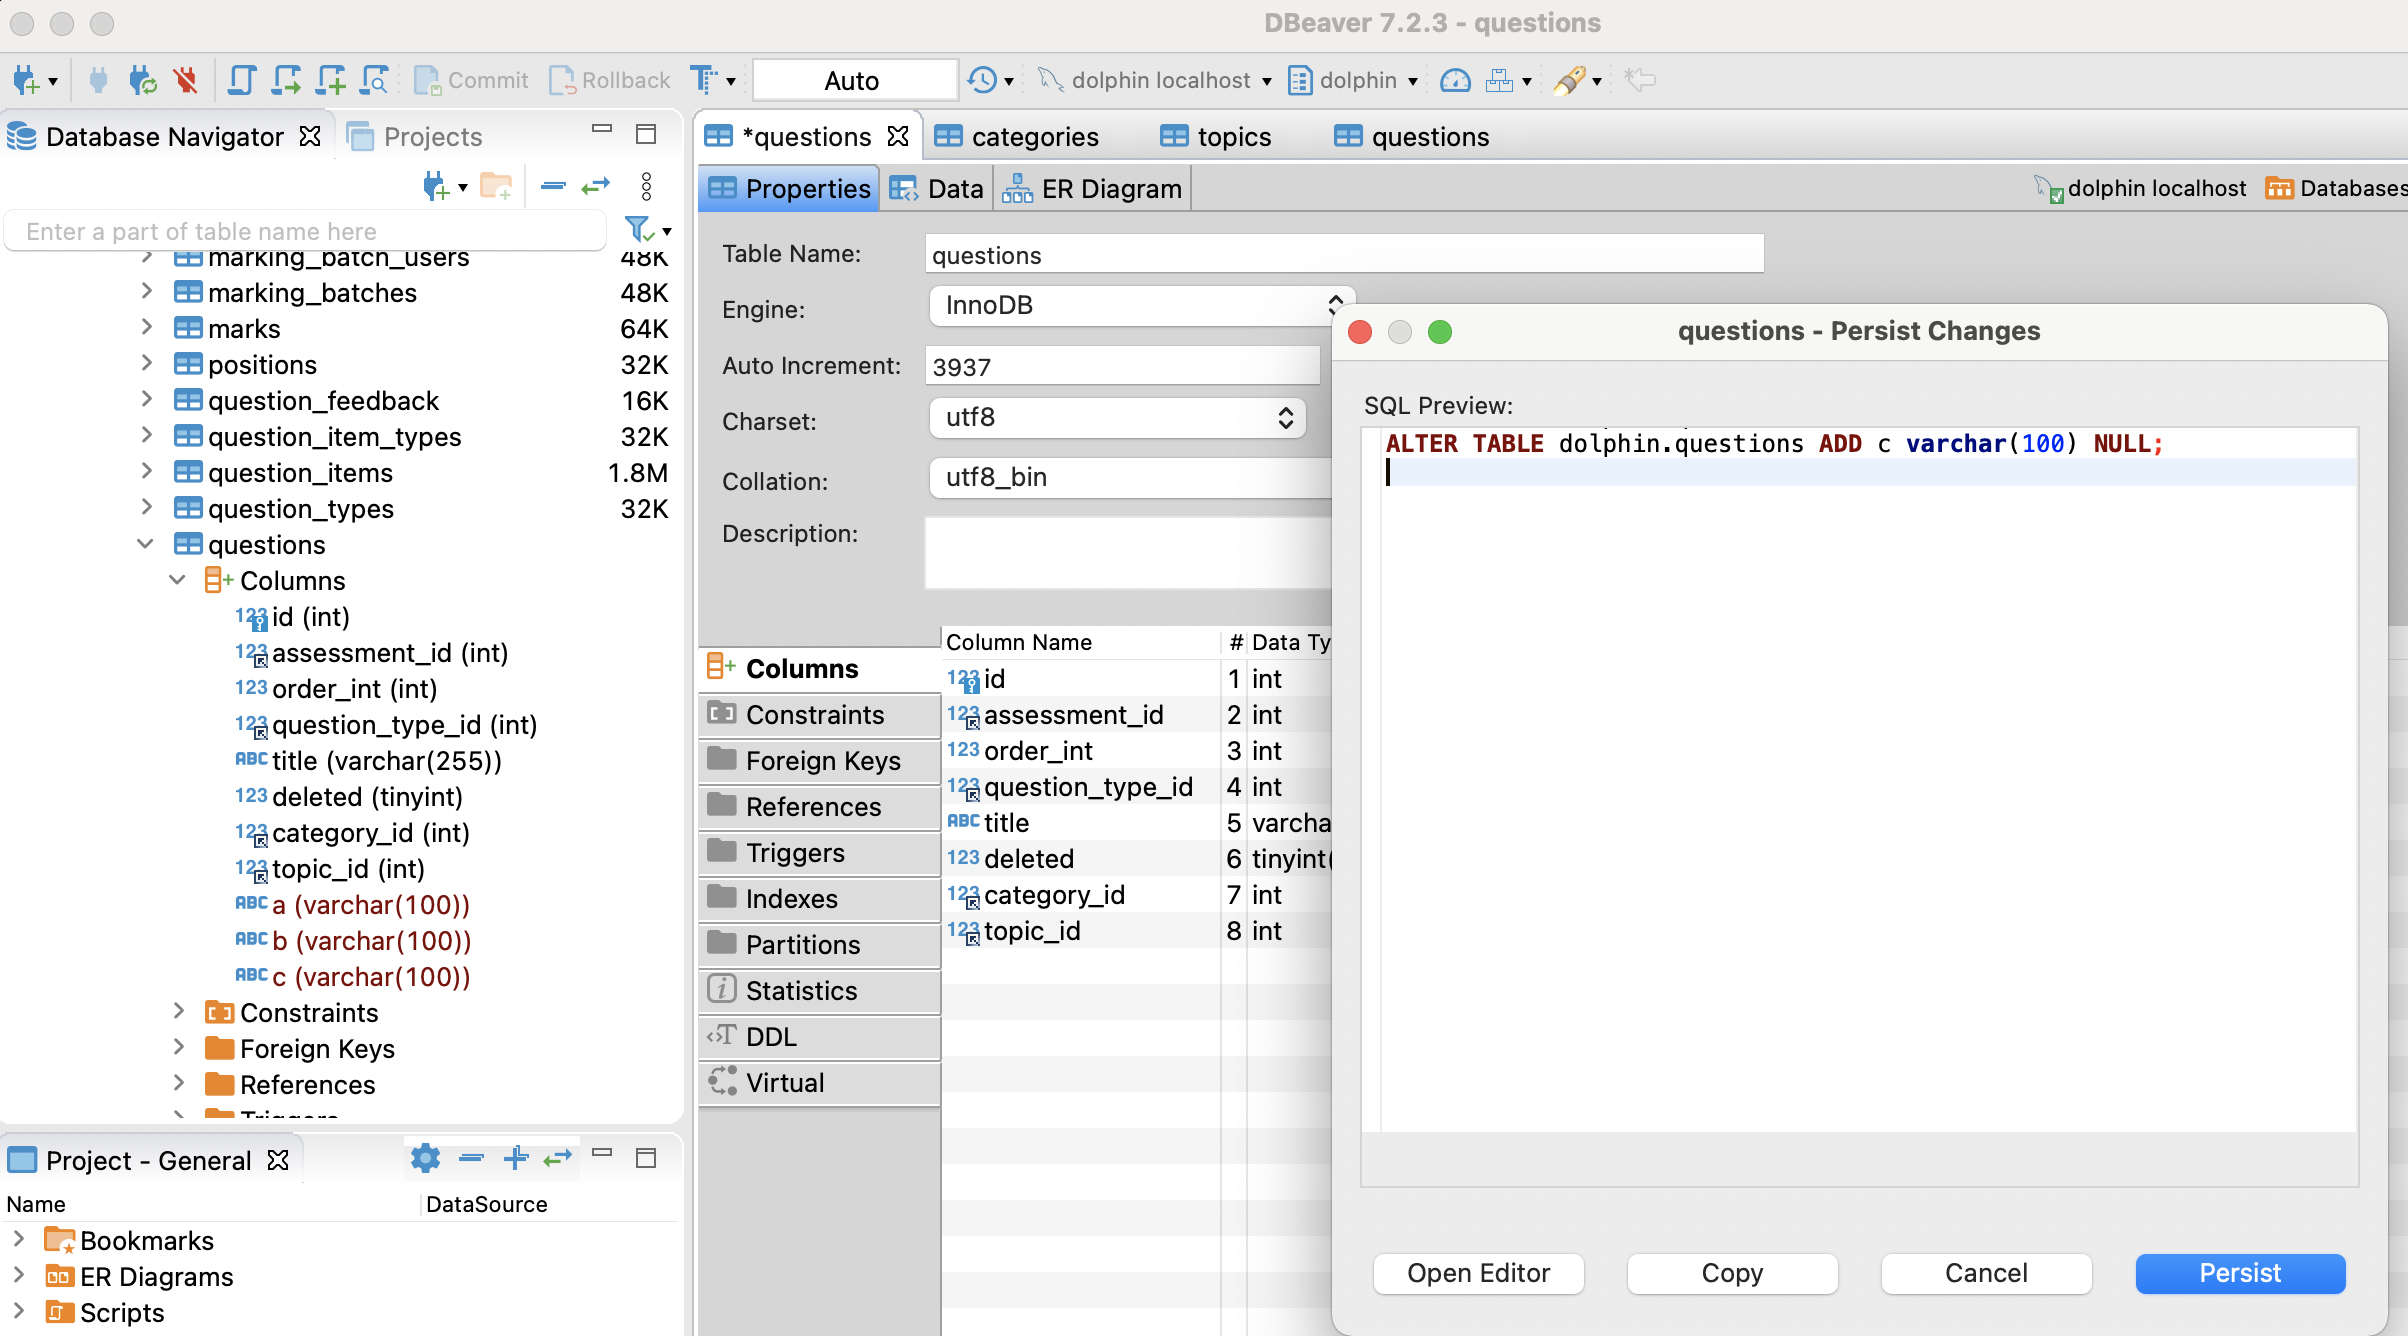Click the disconnect red plug icon

click(185, 80)
